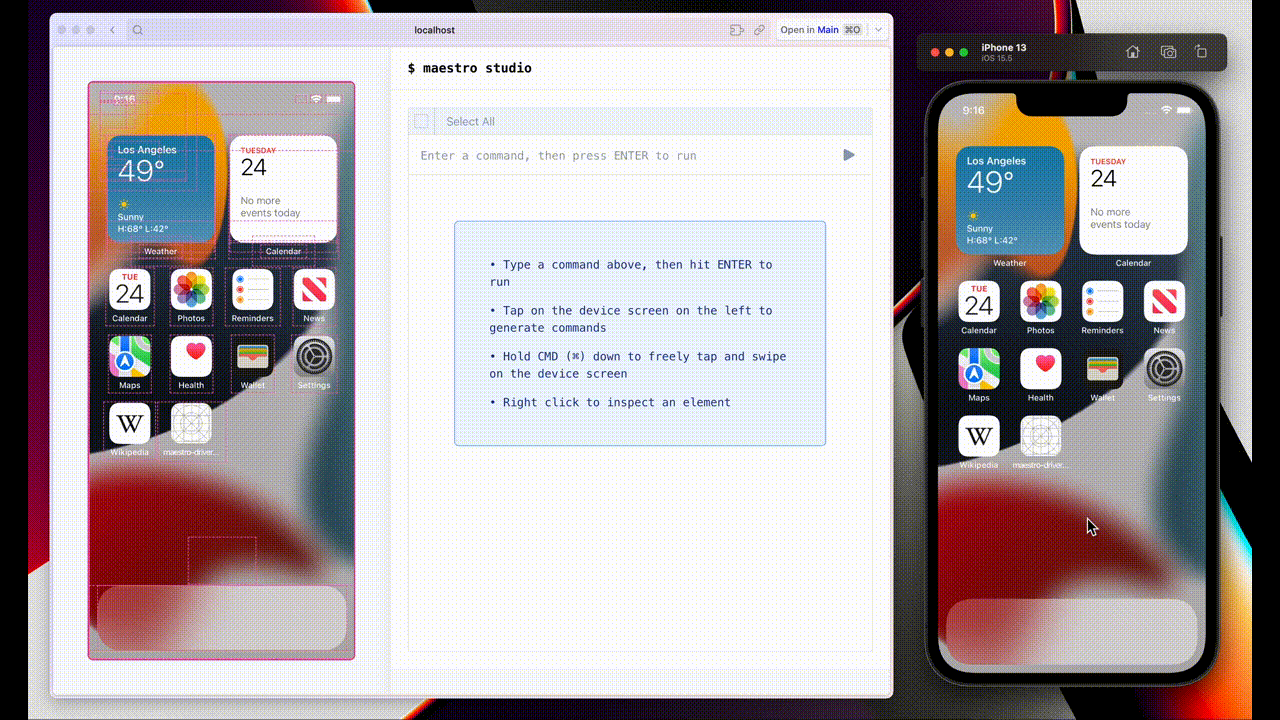Tap Reminders icon in Maestro Studio preview
Screen dimensions: 1280x720
coord(252,290)
